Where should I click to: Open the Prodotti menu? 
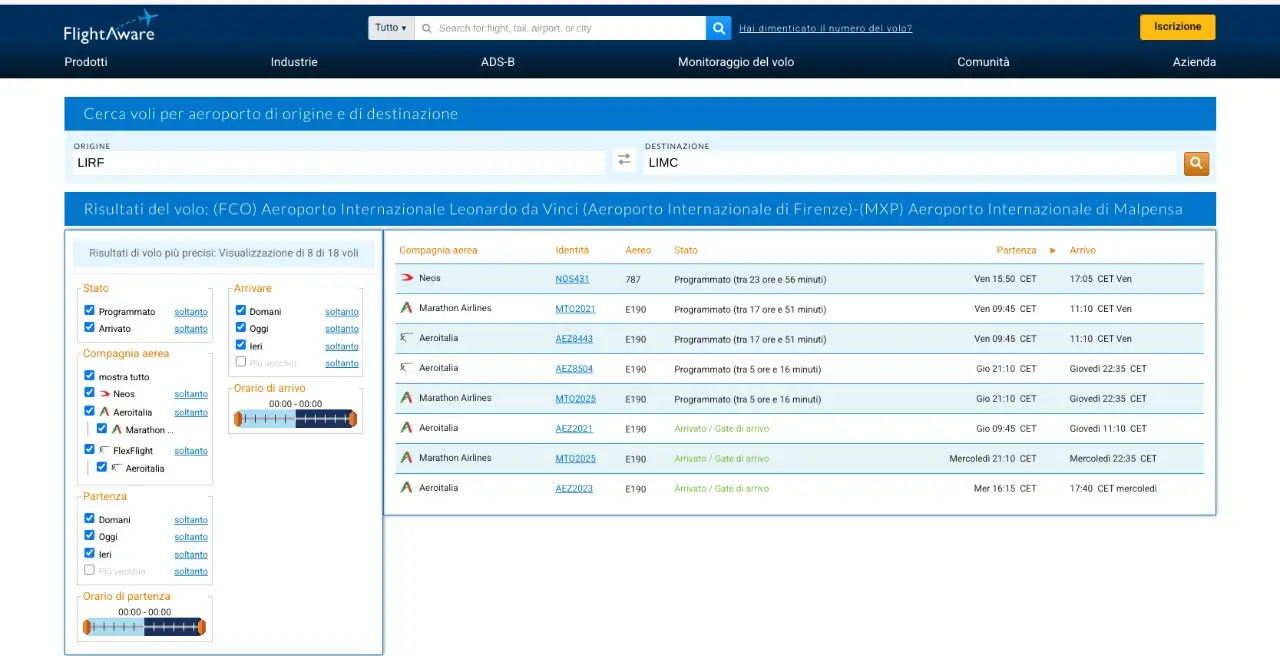click(86, 62)
